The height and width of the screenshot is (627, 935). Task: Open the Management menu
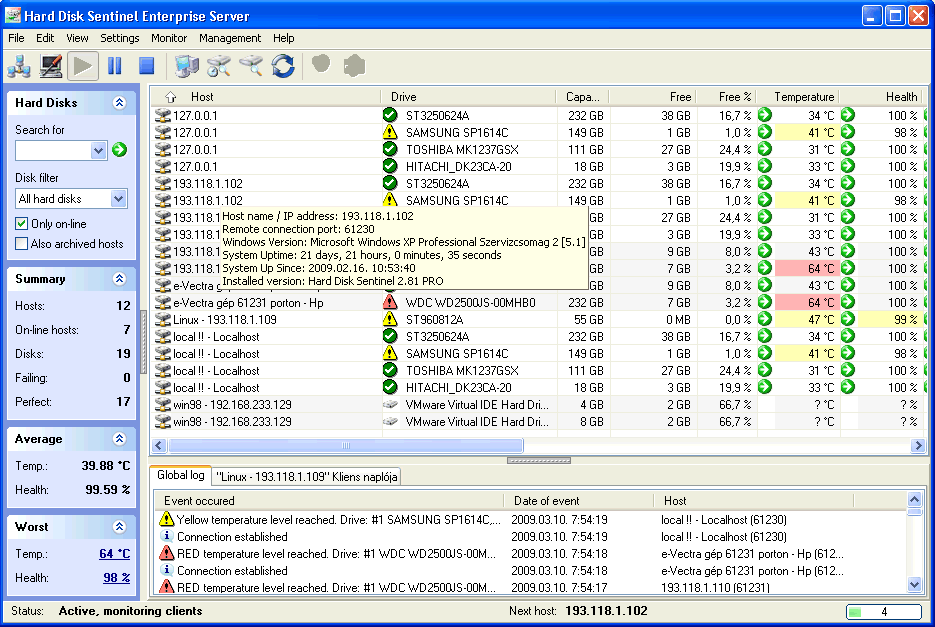click(x=230, y=38)
